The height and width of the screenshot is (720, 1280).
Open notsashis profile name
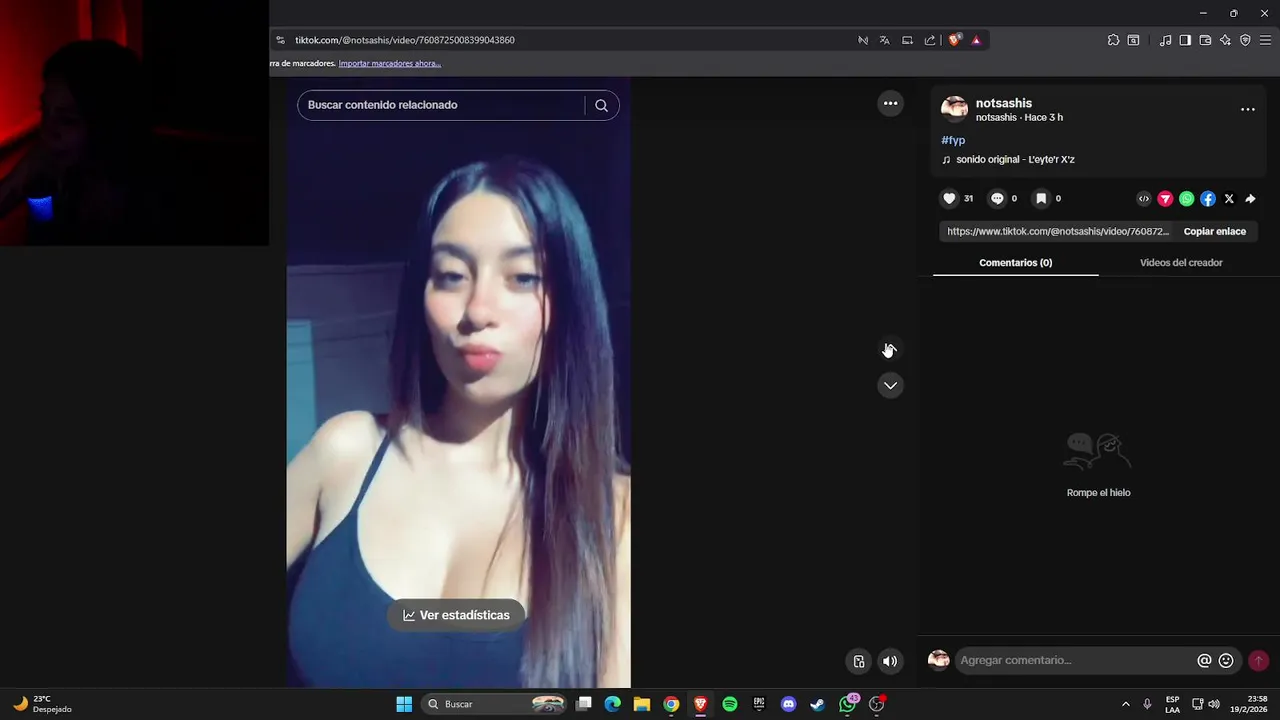1003,103
